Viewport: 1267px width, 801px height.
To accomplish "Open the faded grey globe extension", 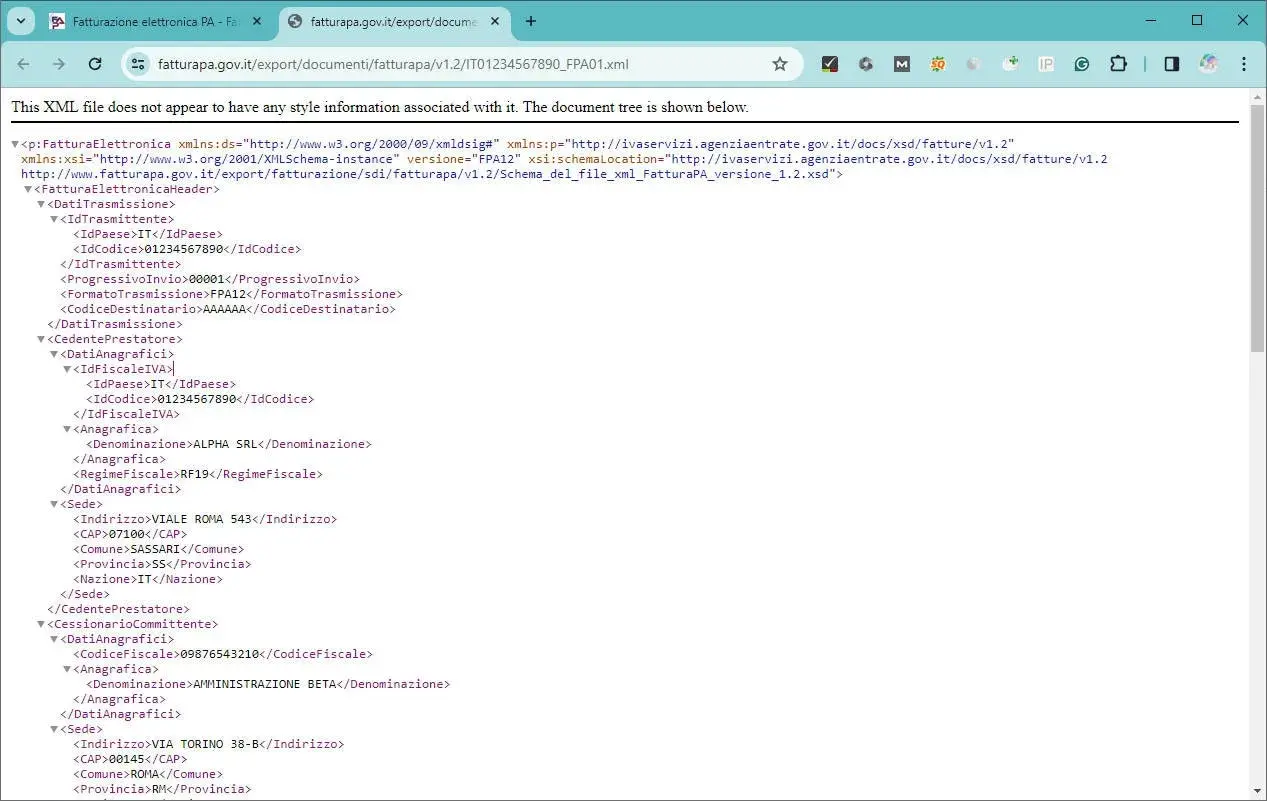I will [x=974, y=64].
